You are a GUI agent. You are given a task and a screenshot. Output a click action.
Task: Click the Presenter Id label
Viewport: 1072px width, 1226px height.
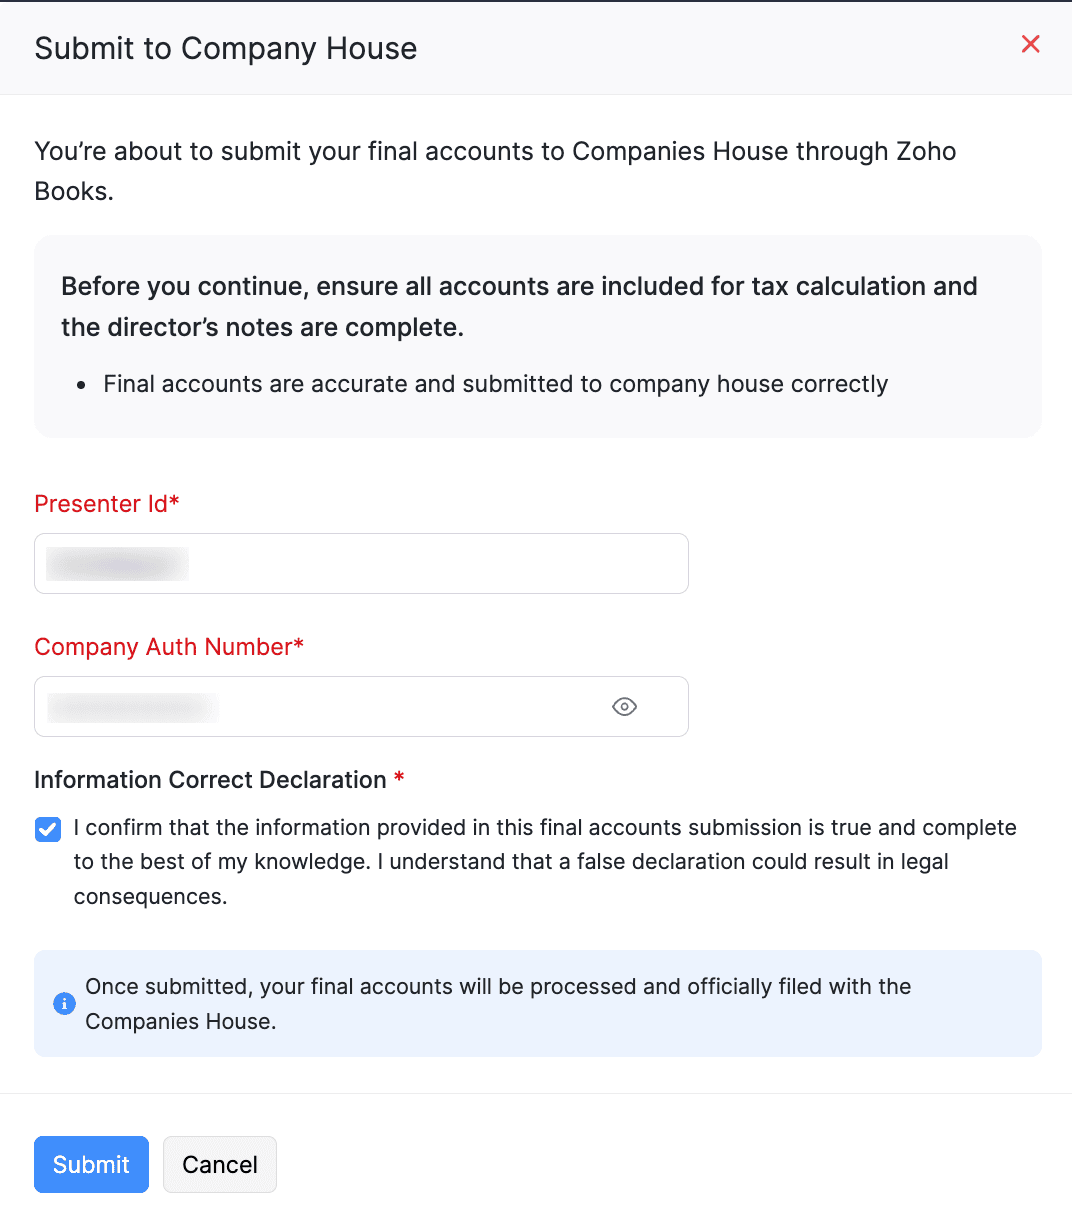point(99,504)
